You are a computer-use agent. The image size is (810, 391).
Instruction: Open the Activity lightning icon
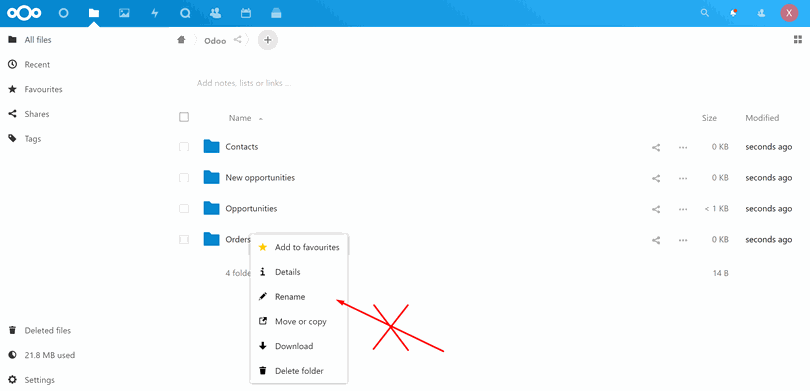tap(154, 13)
